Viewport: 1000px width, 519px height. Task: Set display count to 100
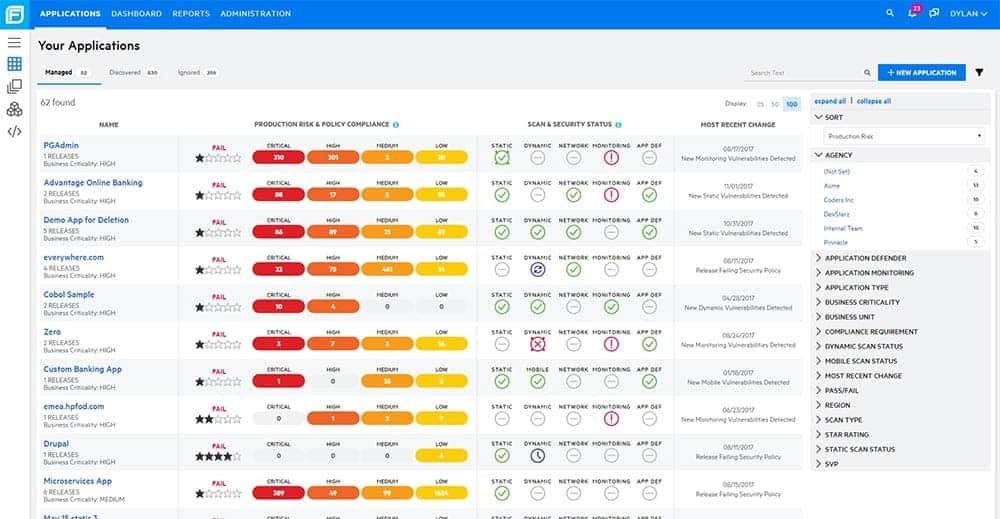pyautogui.click(x=791, y=104)
